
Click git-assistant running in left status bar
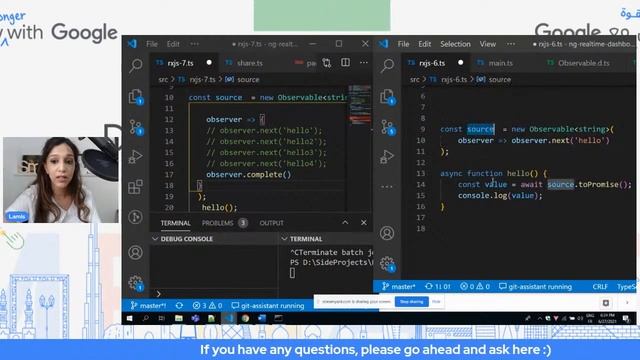coord(268,305)
